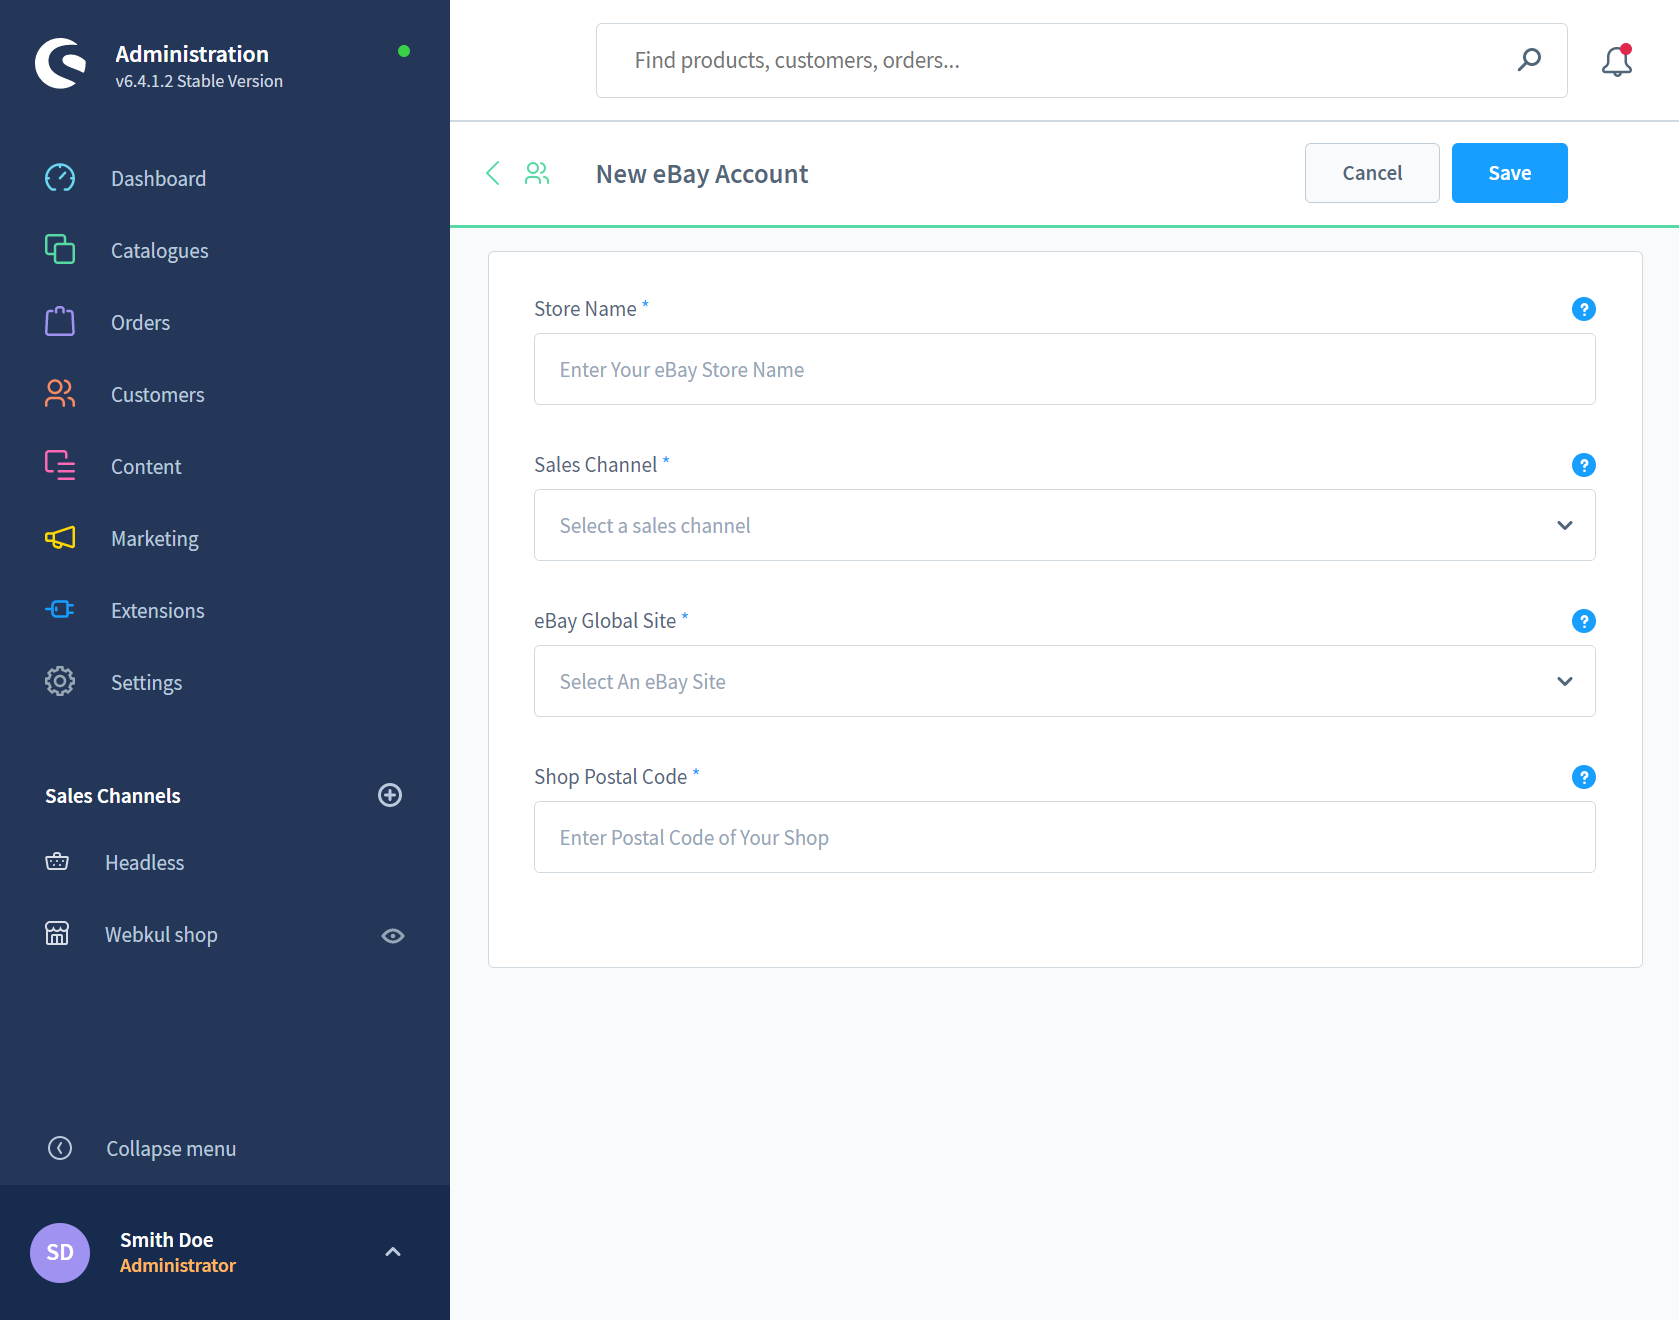The width and height of the screenshot is (1679, 1320).
Task: Click the search magnifier icon
Action: [1529, 60]
